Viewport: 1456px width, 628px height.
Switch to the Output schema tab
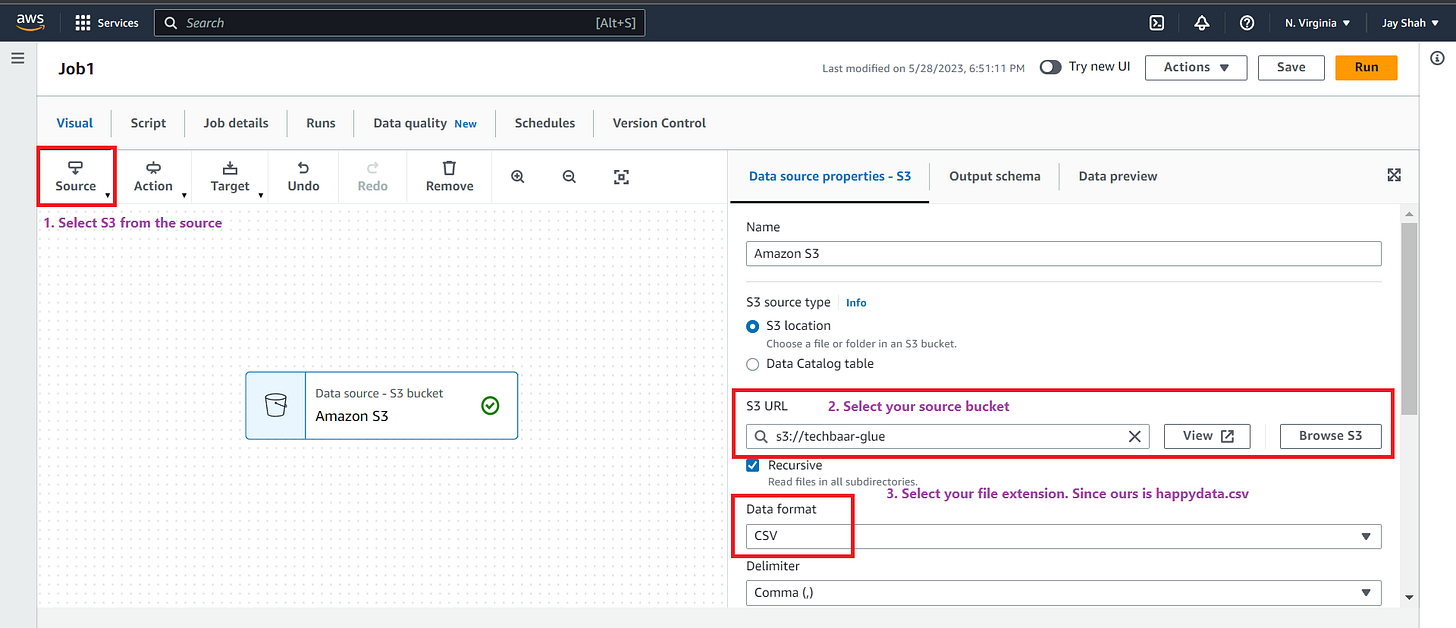(995, 176)
